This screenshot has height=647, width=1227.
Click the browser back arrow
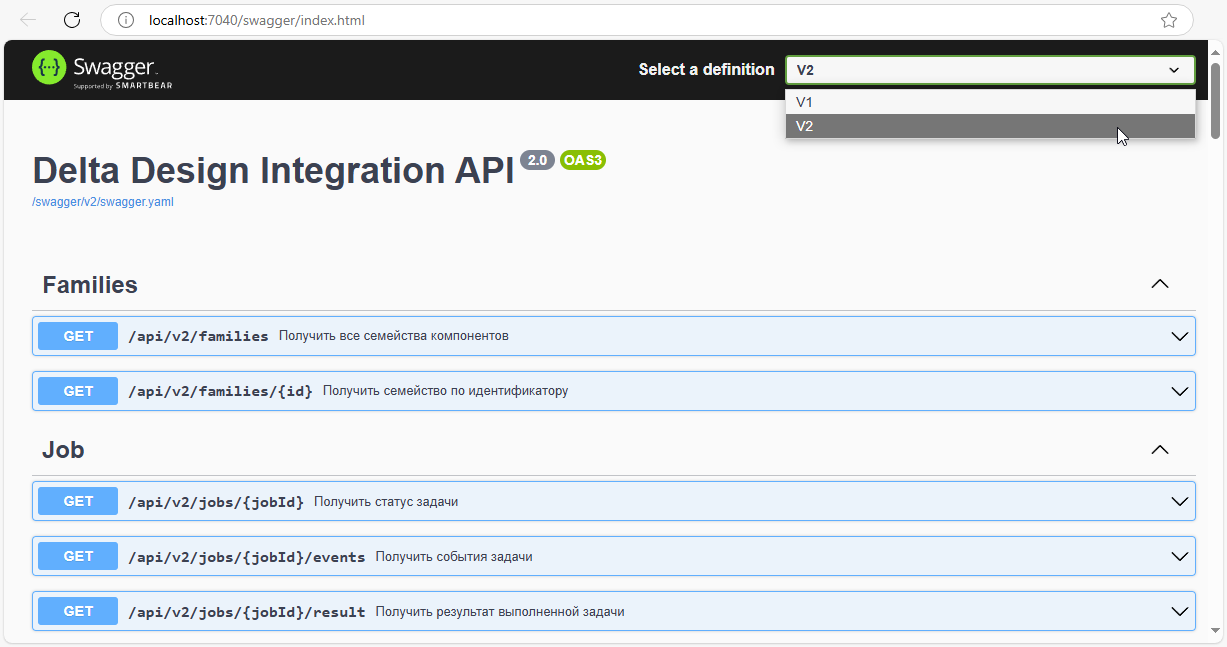pos(28,20)
